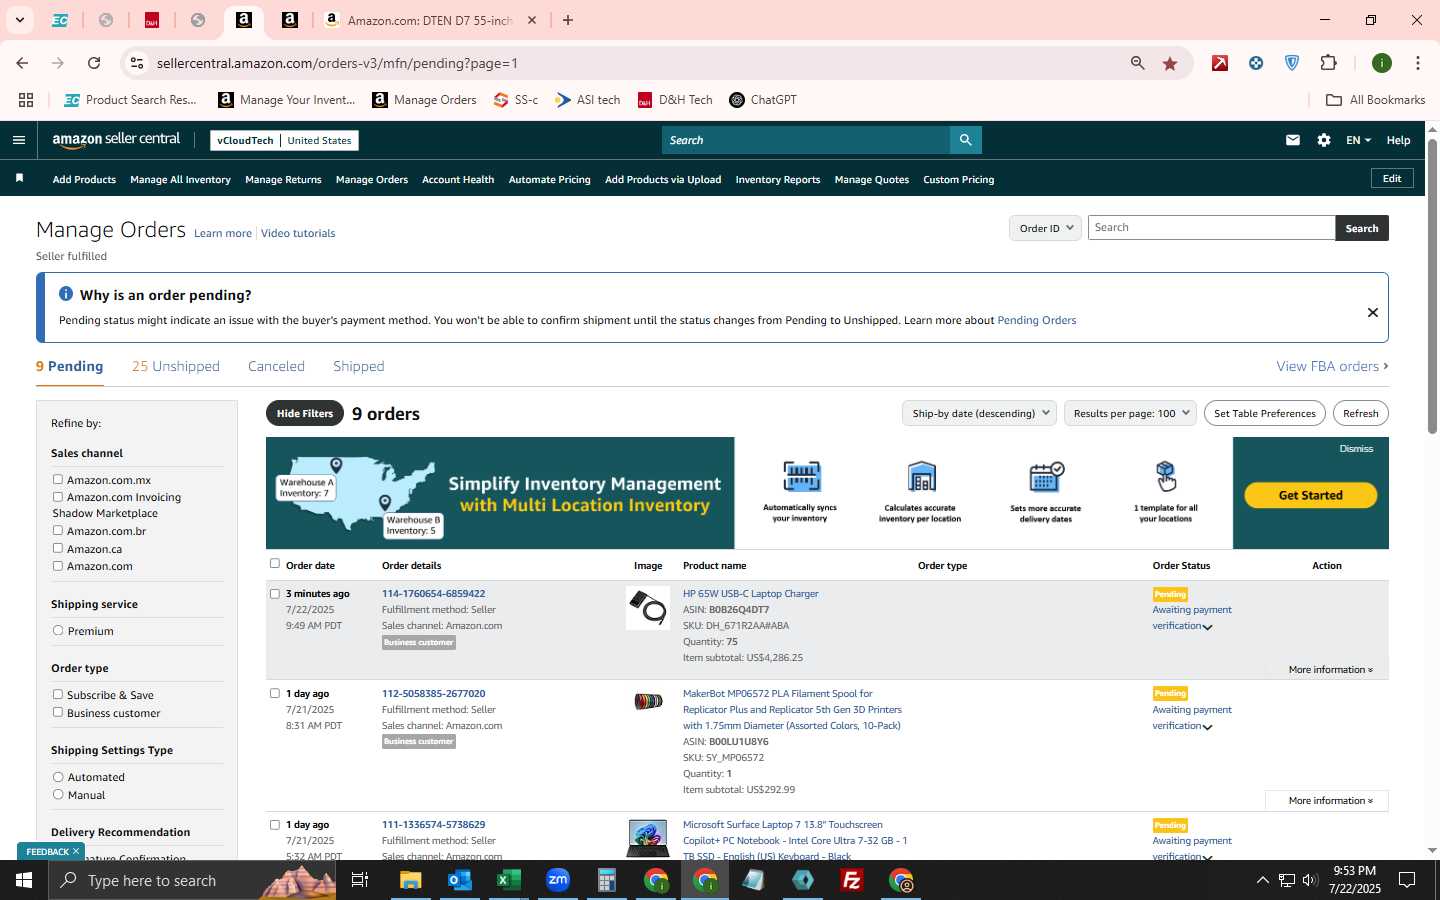
Task: Open the Chrome extensions puzzle icon
Action: (1329, 63)
